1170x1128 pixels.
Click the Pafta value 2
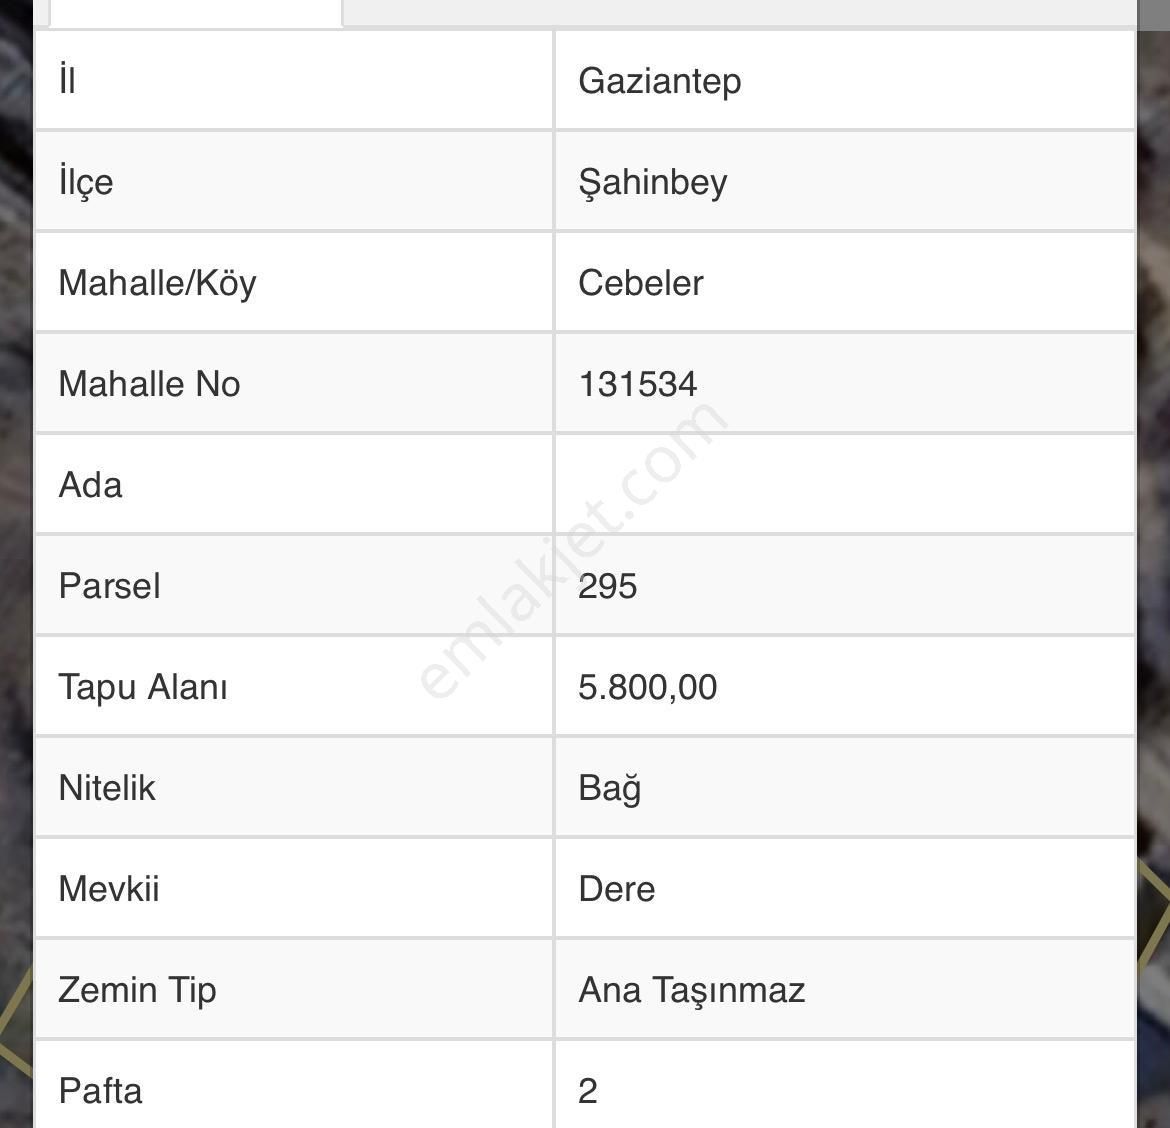[588, 1090]
